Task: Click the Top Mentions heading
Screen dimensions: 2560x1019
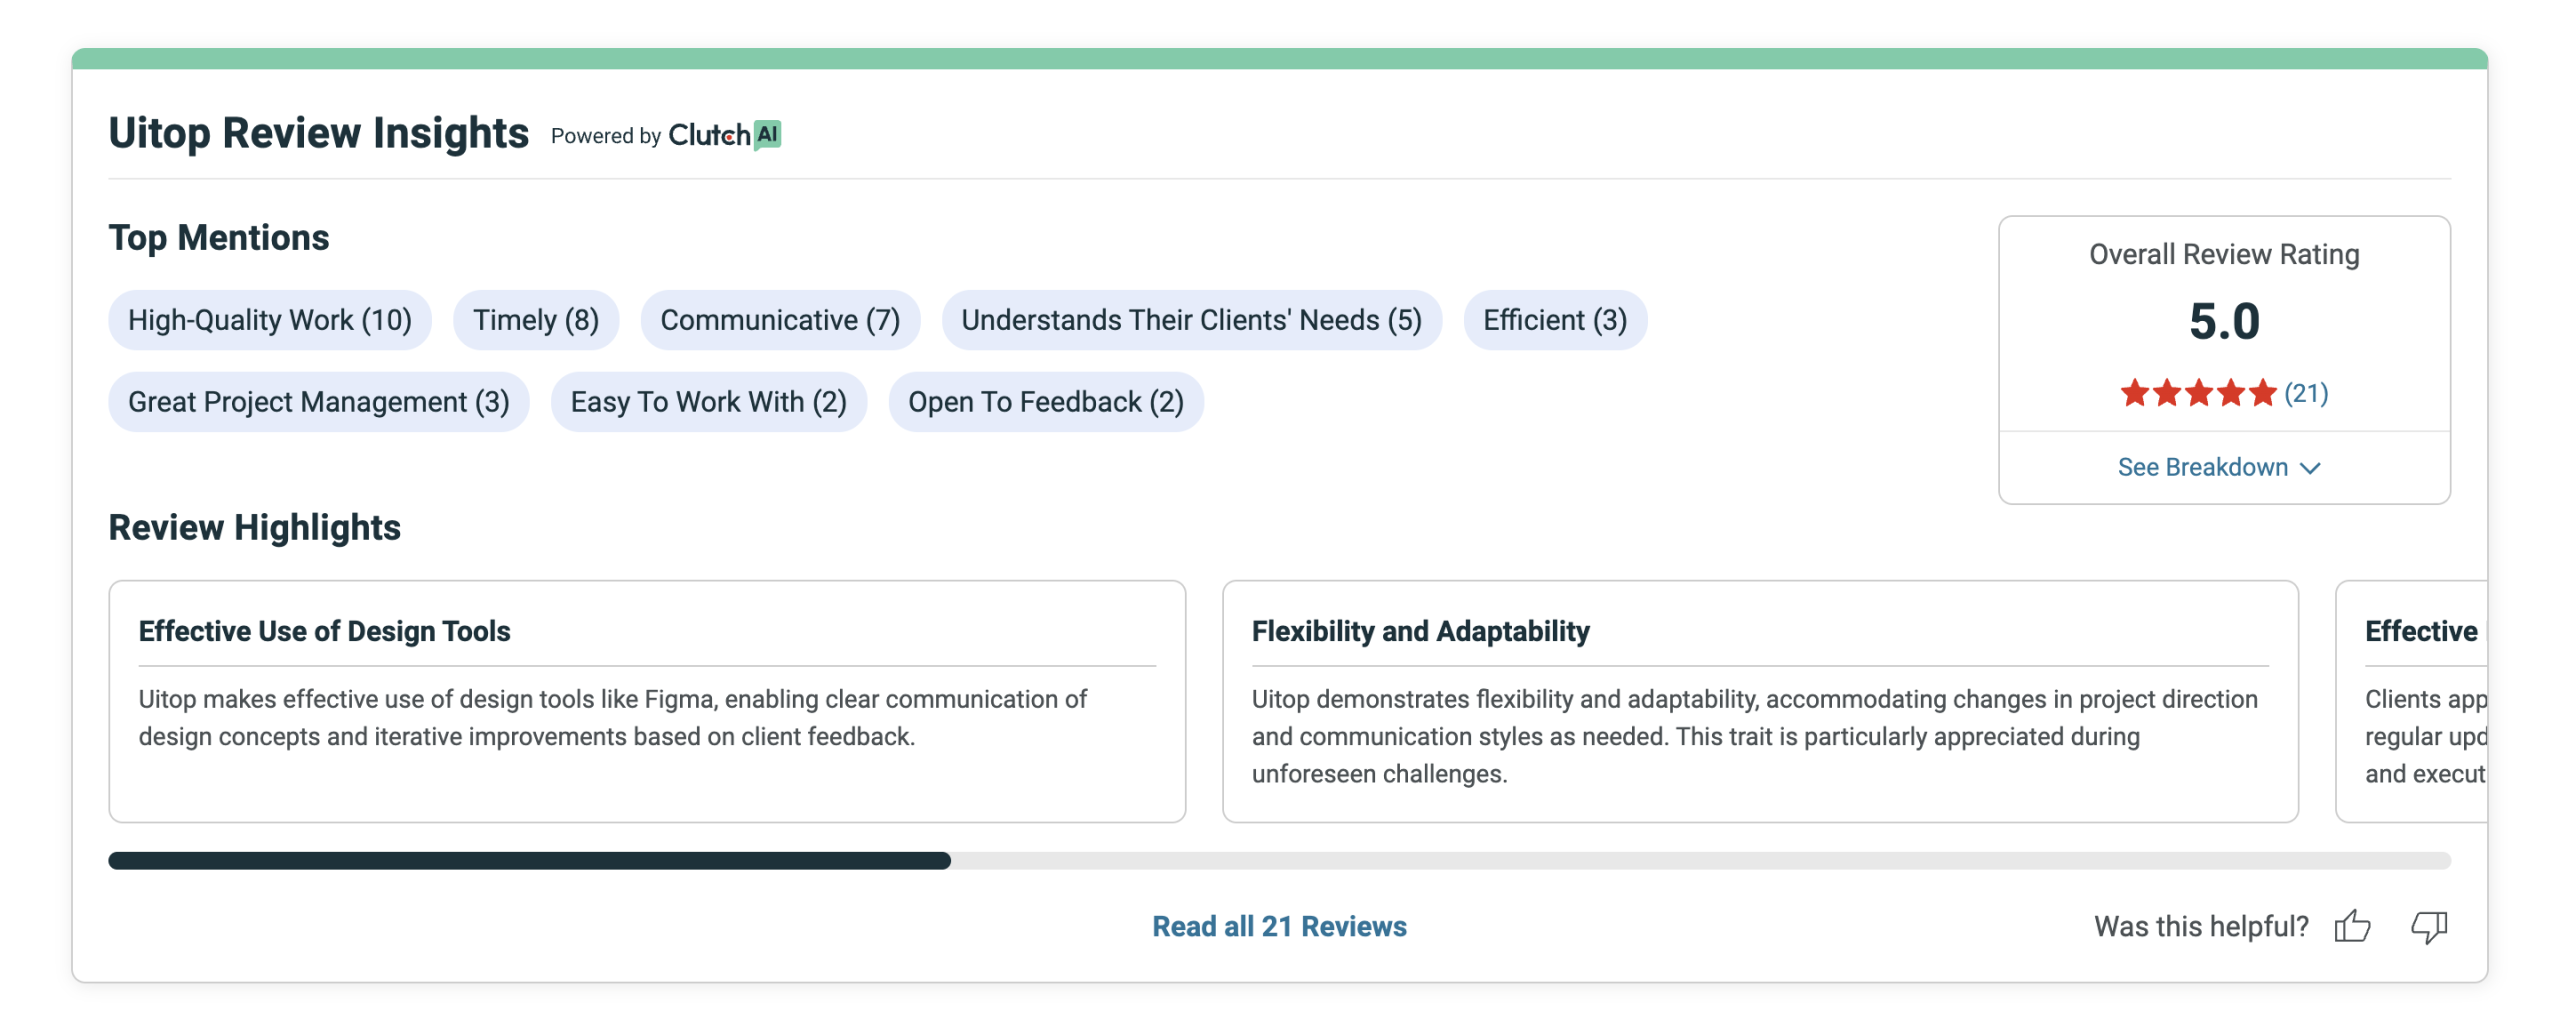Action: [x=219, y=238]
